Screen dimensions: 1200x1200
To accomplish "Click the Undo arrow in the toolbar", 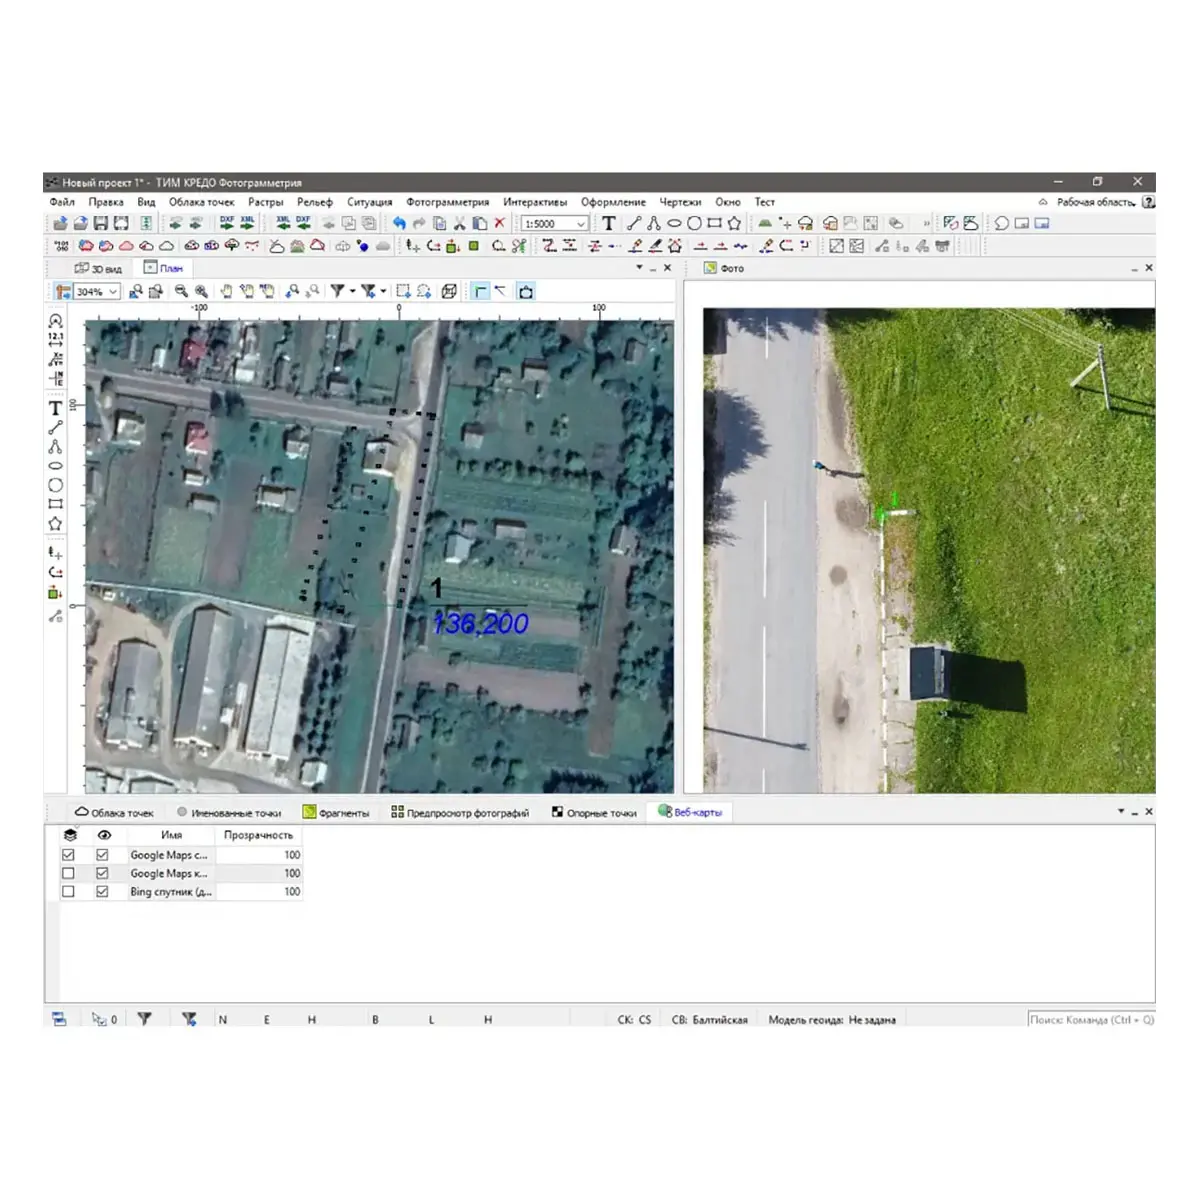I will click(x=399, y=224).
